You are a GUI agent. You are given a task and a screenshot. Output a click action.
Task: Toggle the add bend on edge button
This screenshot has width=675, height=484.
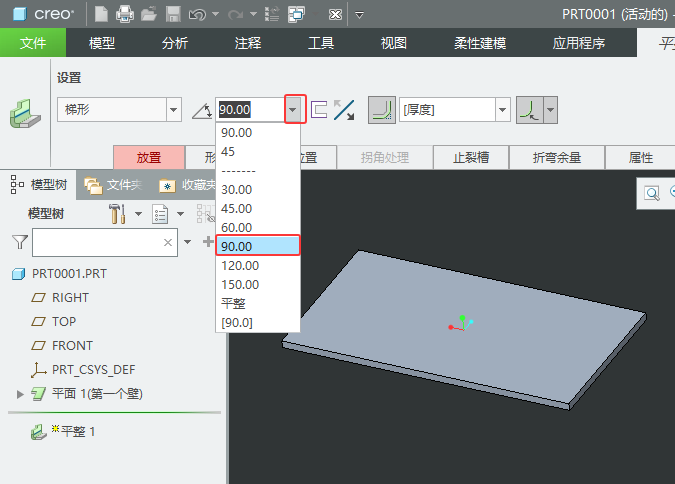coord(382,110)
